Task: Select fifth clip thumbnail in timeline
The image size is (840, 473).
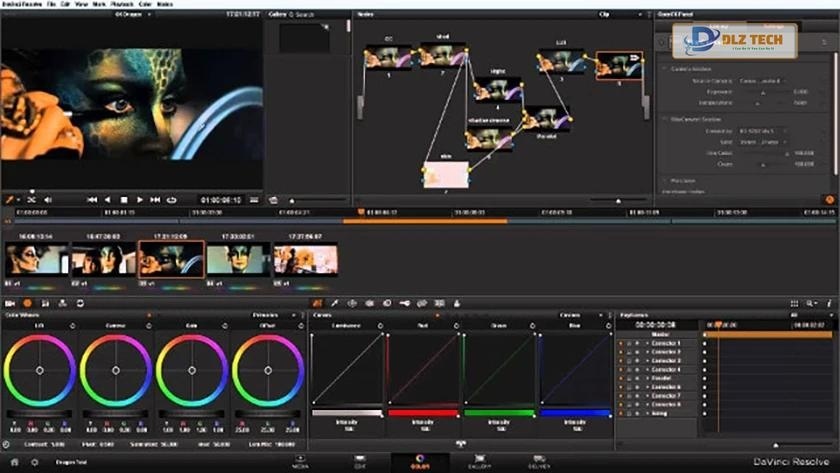Action: (x=306, y=259)
